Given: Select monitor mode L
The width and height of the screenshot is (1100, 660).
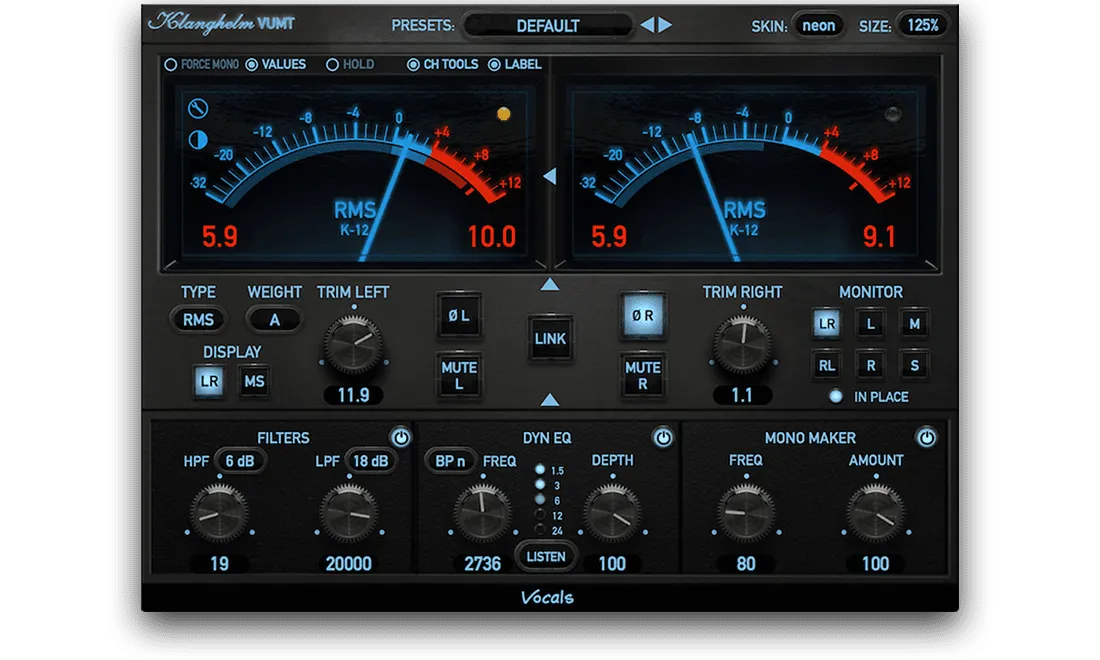Looking at the screenshot, I should [x=871, y=324].
